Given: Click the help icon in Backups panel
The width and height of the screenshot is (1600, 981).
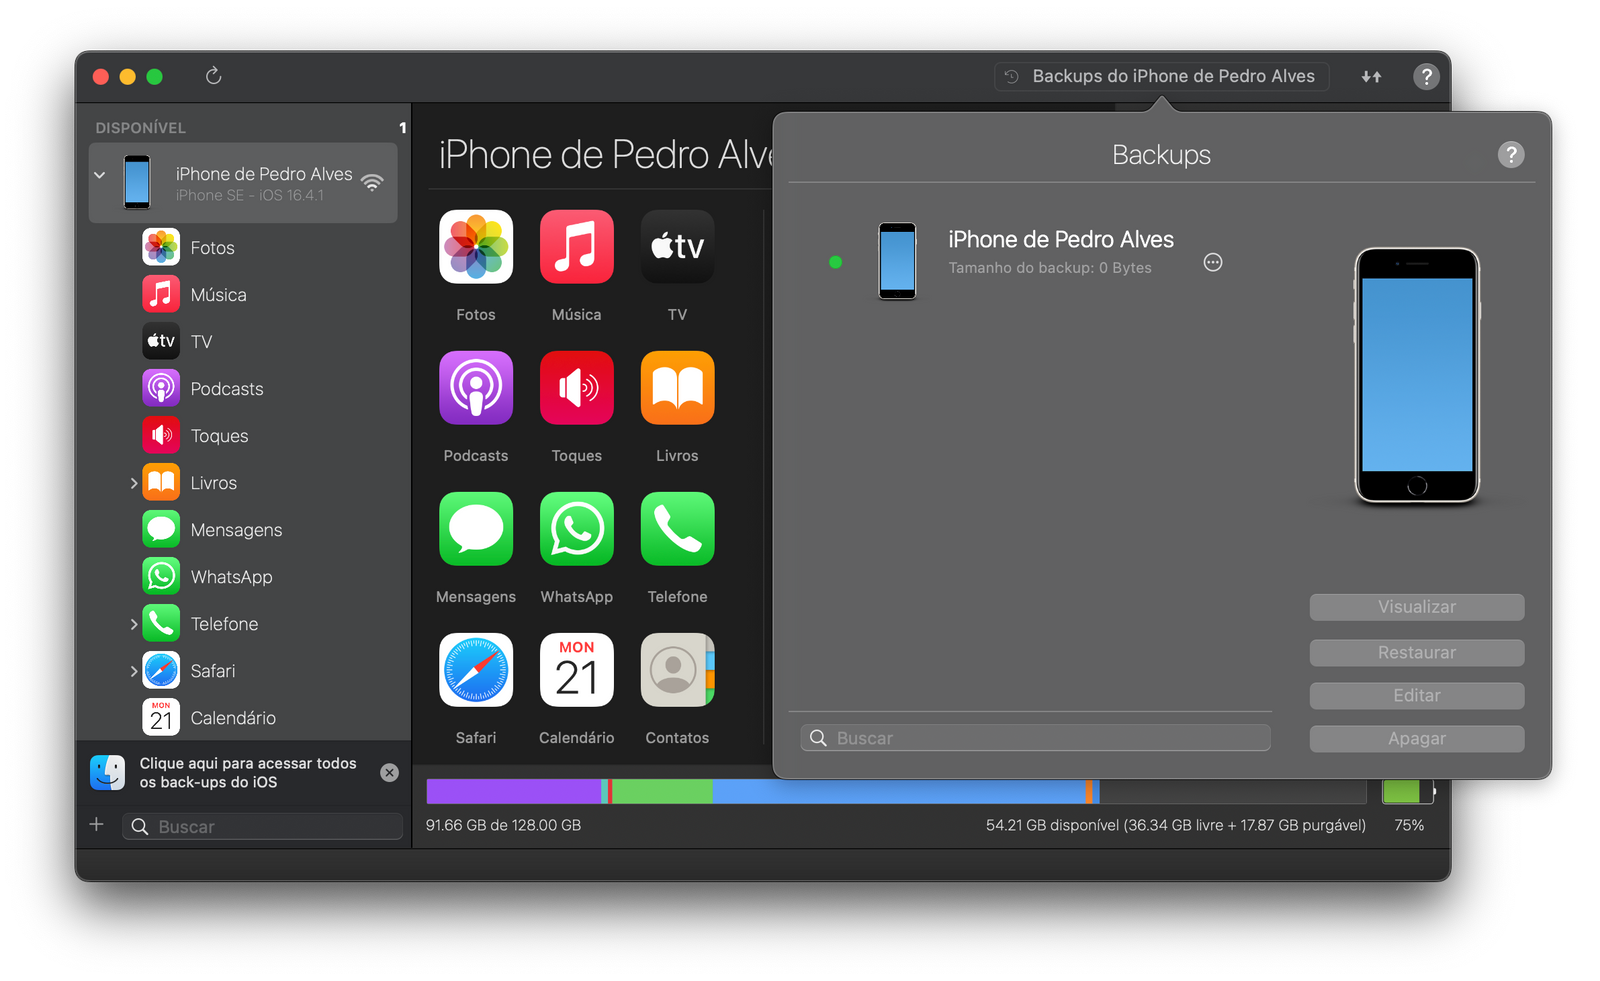Looking at the screenshot, I should [1510, 155].
